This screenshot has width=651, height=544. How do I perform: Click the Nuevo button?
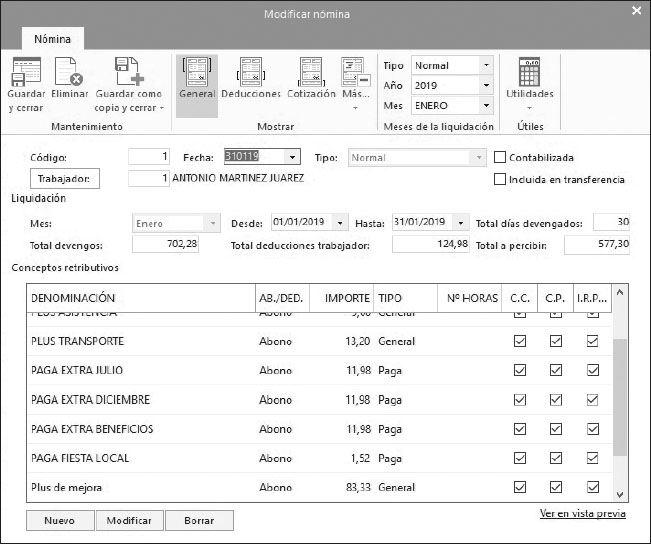60,521
